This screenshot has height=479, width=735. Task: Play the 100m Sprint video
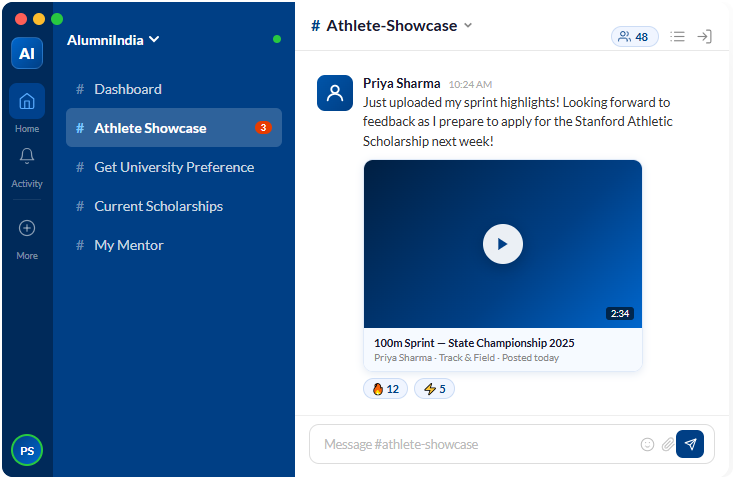[502, 244]
